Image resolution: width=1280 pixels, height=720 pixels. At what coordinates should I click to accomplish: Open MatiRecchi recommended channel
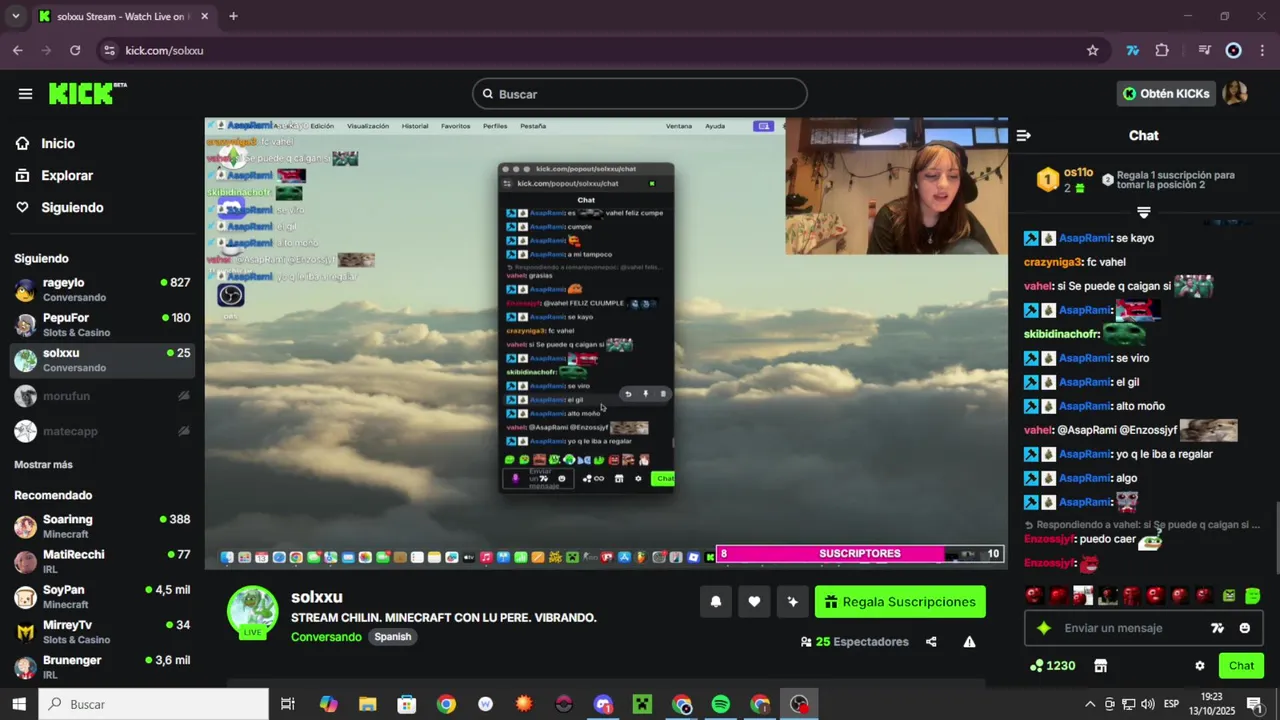[102, 561]
